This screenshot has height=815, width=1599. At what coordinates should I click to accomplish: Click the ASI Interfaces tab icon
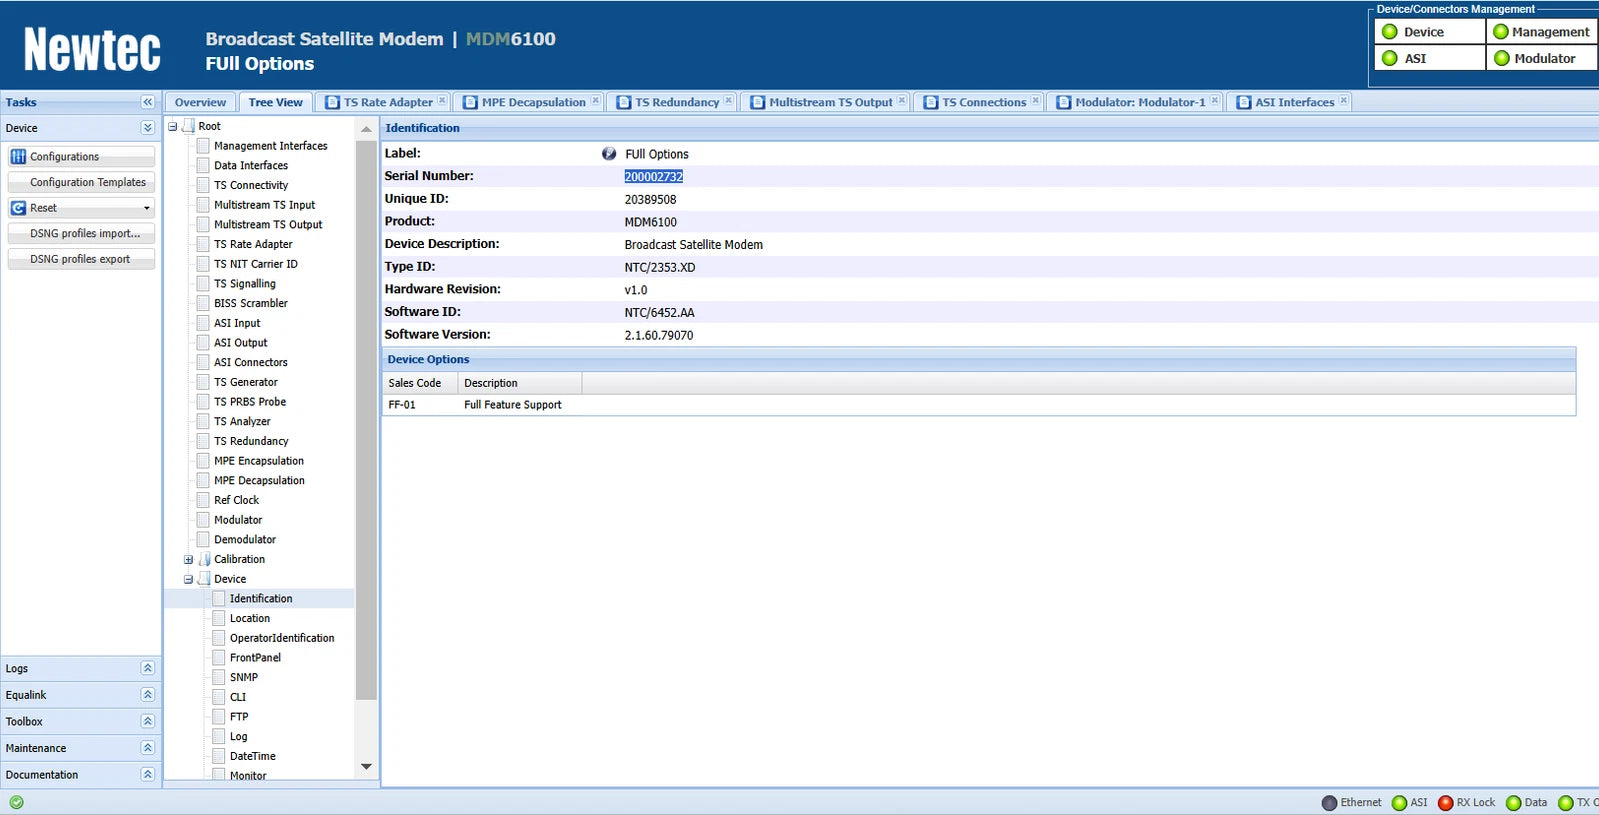click(x=1244, y=102)
